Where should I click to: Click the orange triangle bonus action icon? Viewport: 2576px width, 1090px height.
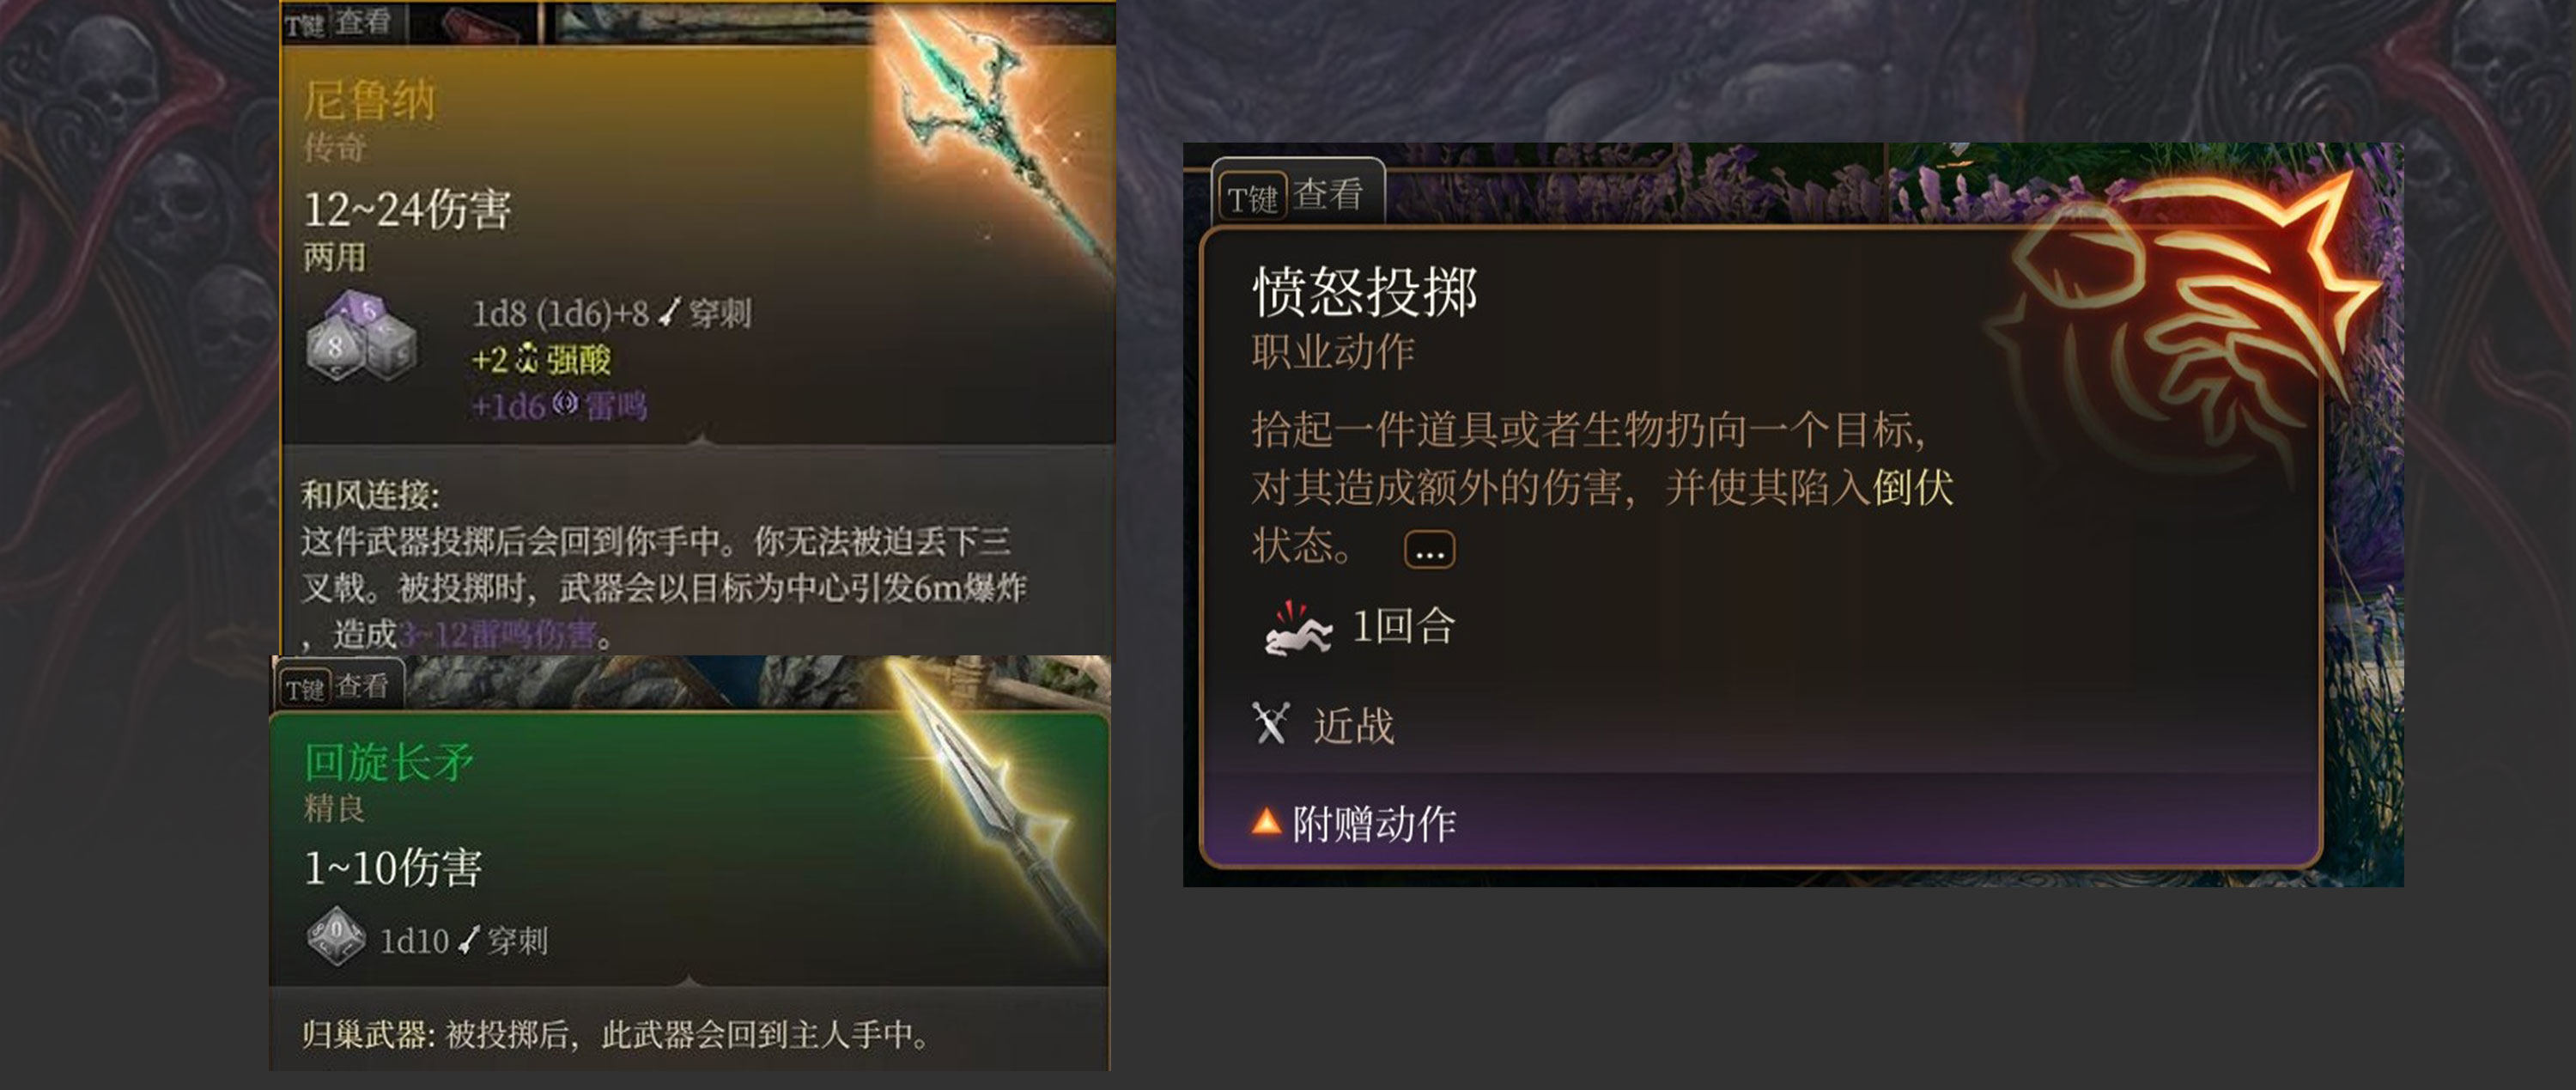(x=1266, y=822)
